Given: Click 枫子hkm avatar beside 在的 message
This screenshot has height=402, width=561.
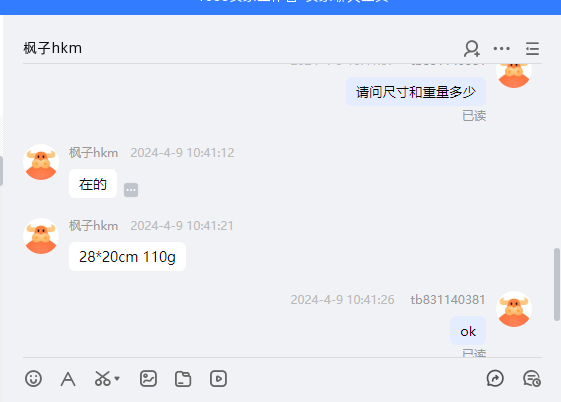Looking at the screenshot, I should (x=41, y=162).
